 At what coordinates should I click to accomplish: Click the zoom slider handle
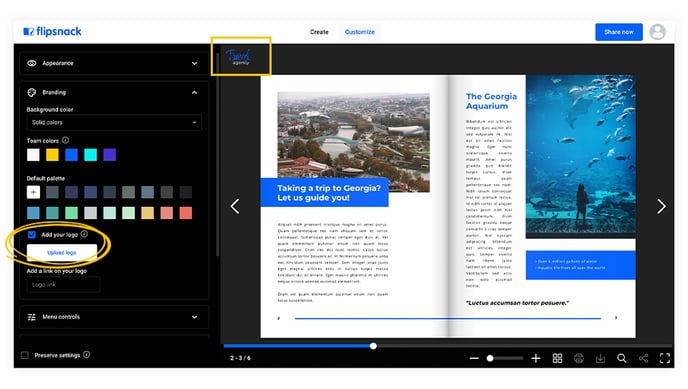coord(490,358)
